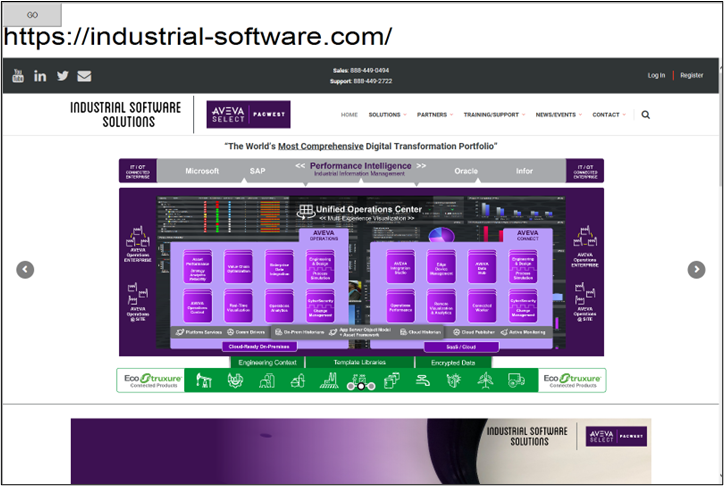Select the Oracle tab in gray bar
The height and width of the screenshot is (486, 724).
(466, 171)
